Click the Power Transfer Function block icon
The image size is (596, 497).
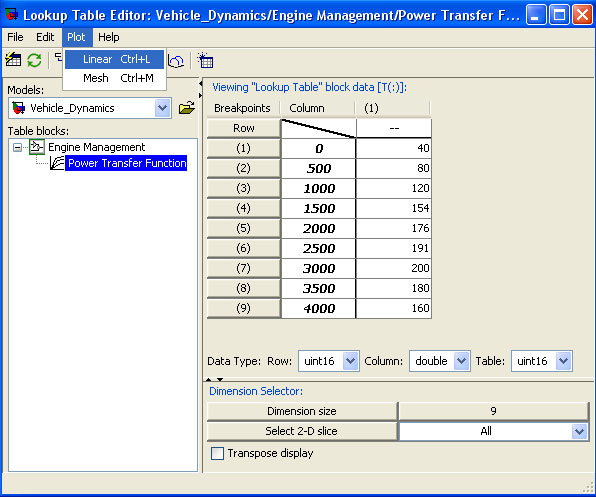(57, 163)
